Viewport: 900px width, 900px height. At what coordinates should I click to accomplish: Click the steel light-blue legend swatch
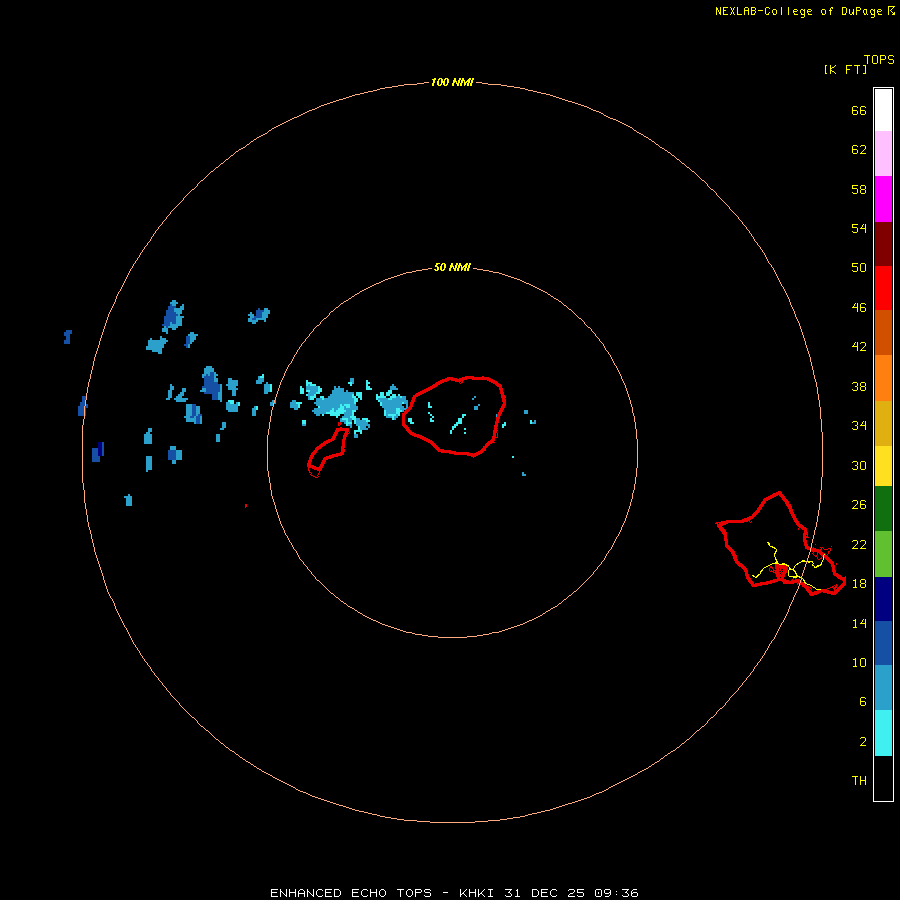pos(883,688)
